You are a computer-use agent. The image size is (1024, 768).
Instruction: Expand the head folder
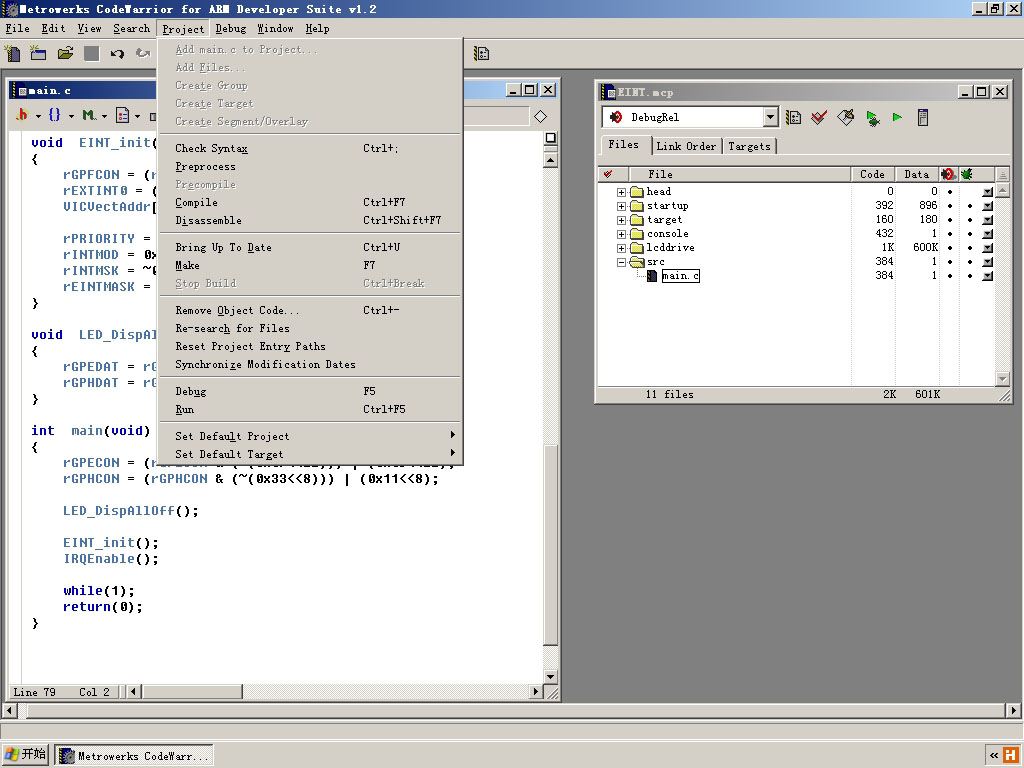point(621,192)
